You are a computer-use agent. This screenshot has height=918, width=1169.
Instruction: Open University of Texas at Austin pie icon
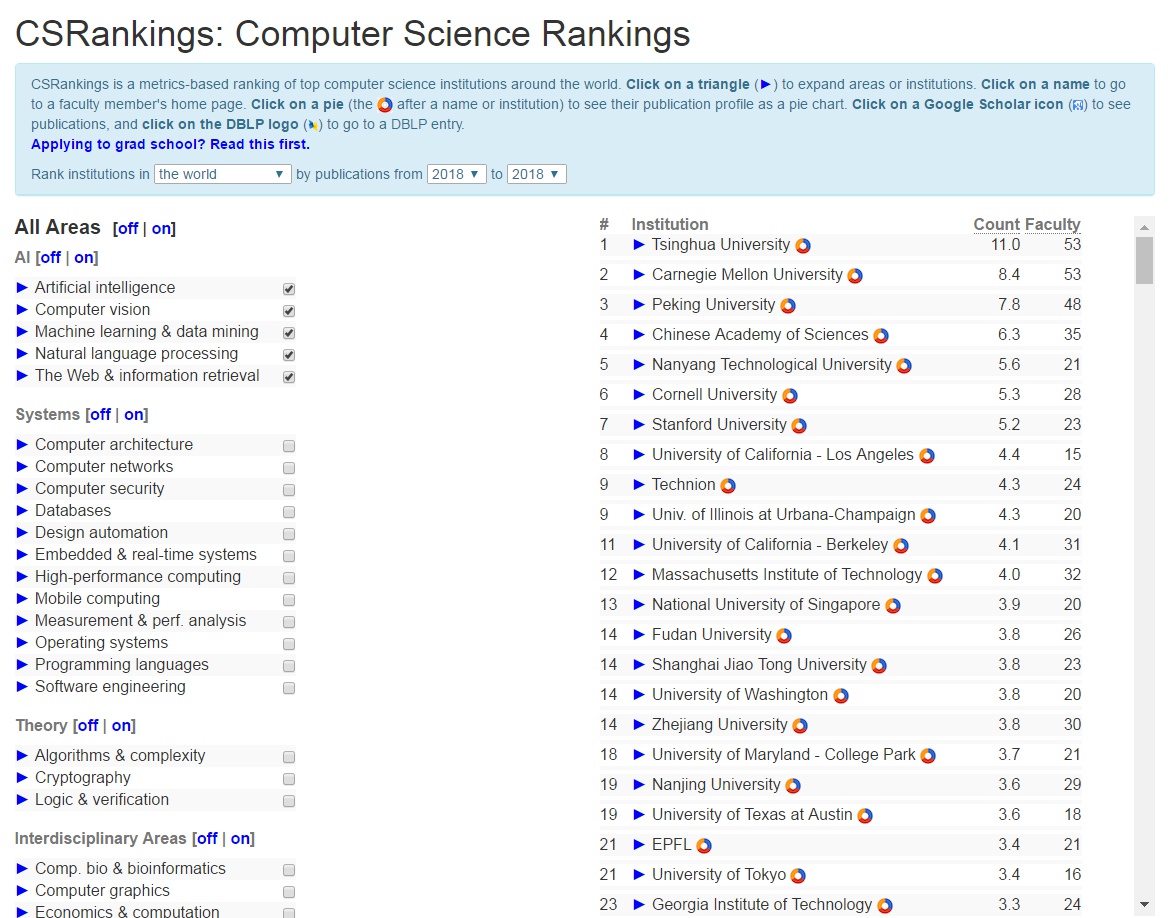point(865,816)
